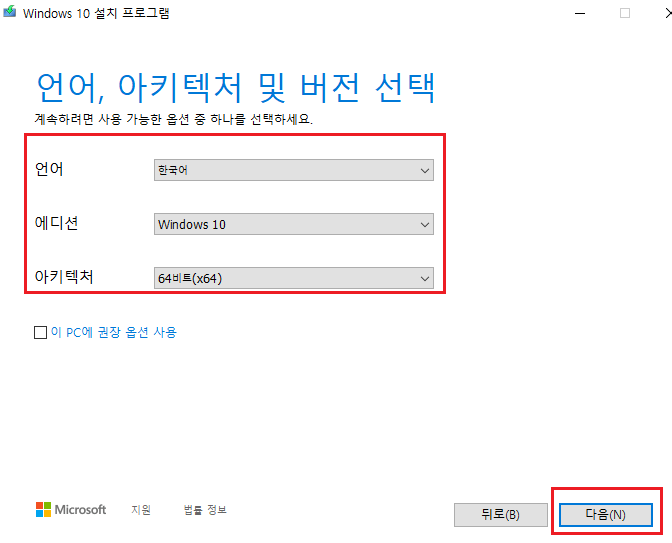Open the 법률 정보 link
Viewport: 672px width, 543px height.
coord(205,510)
